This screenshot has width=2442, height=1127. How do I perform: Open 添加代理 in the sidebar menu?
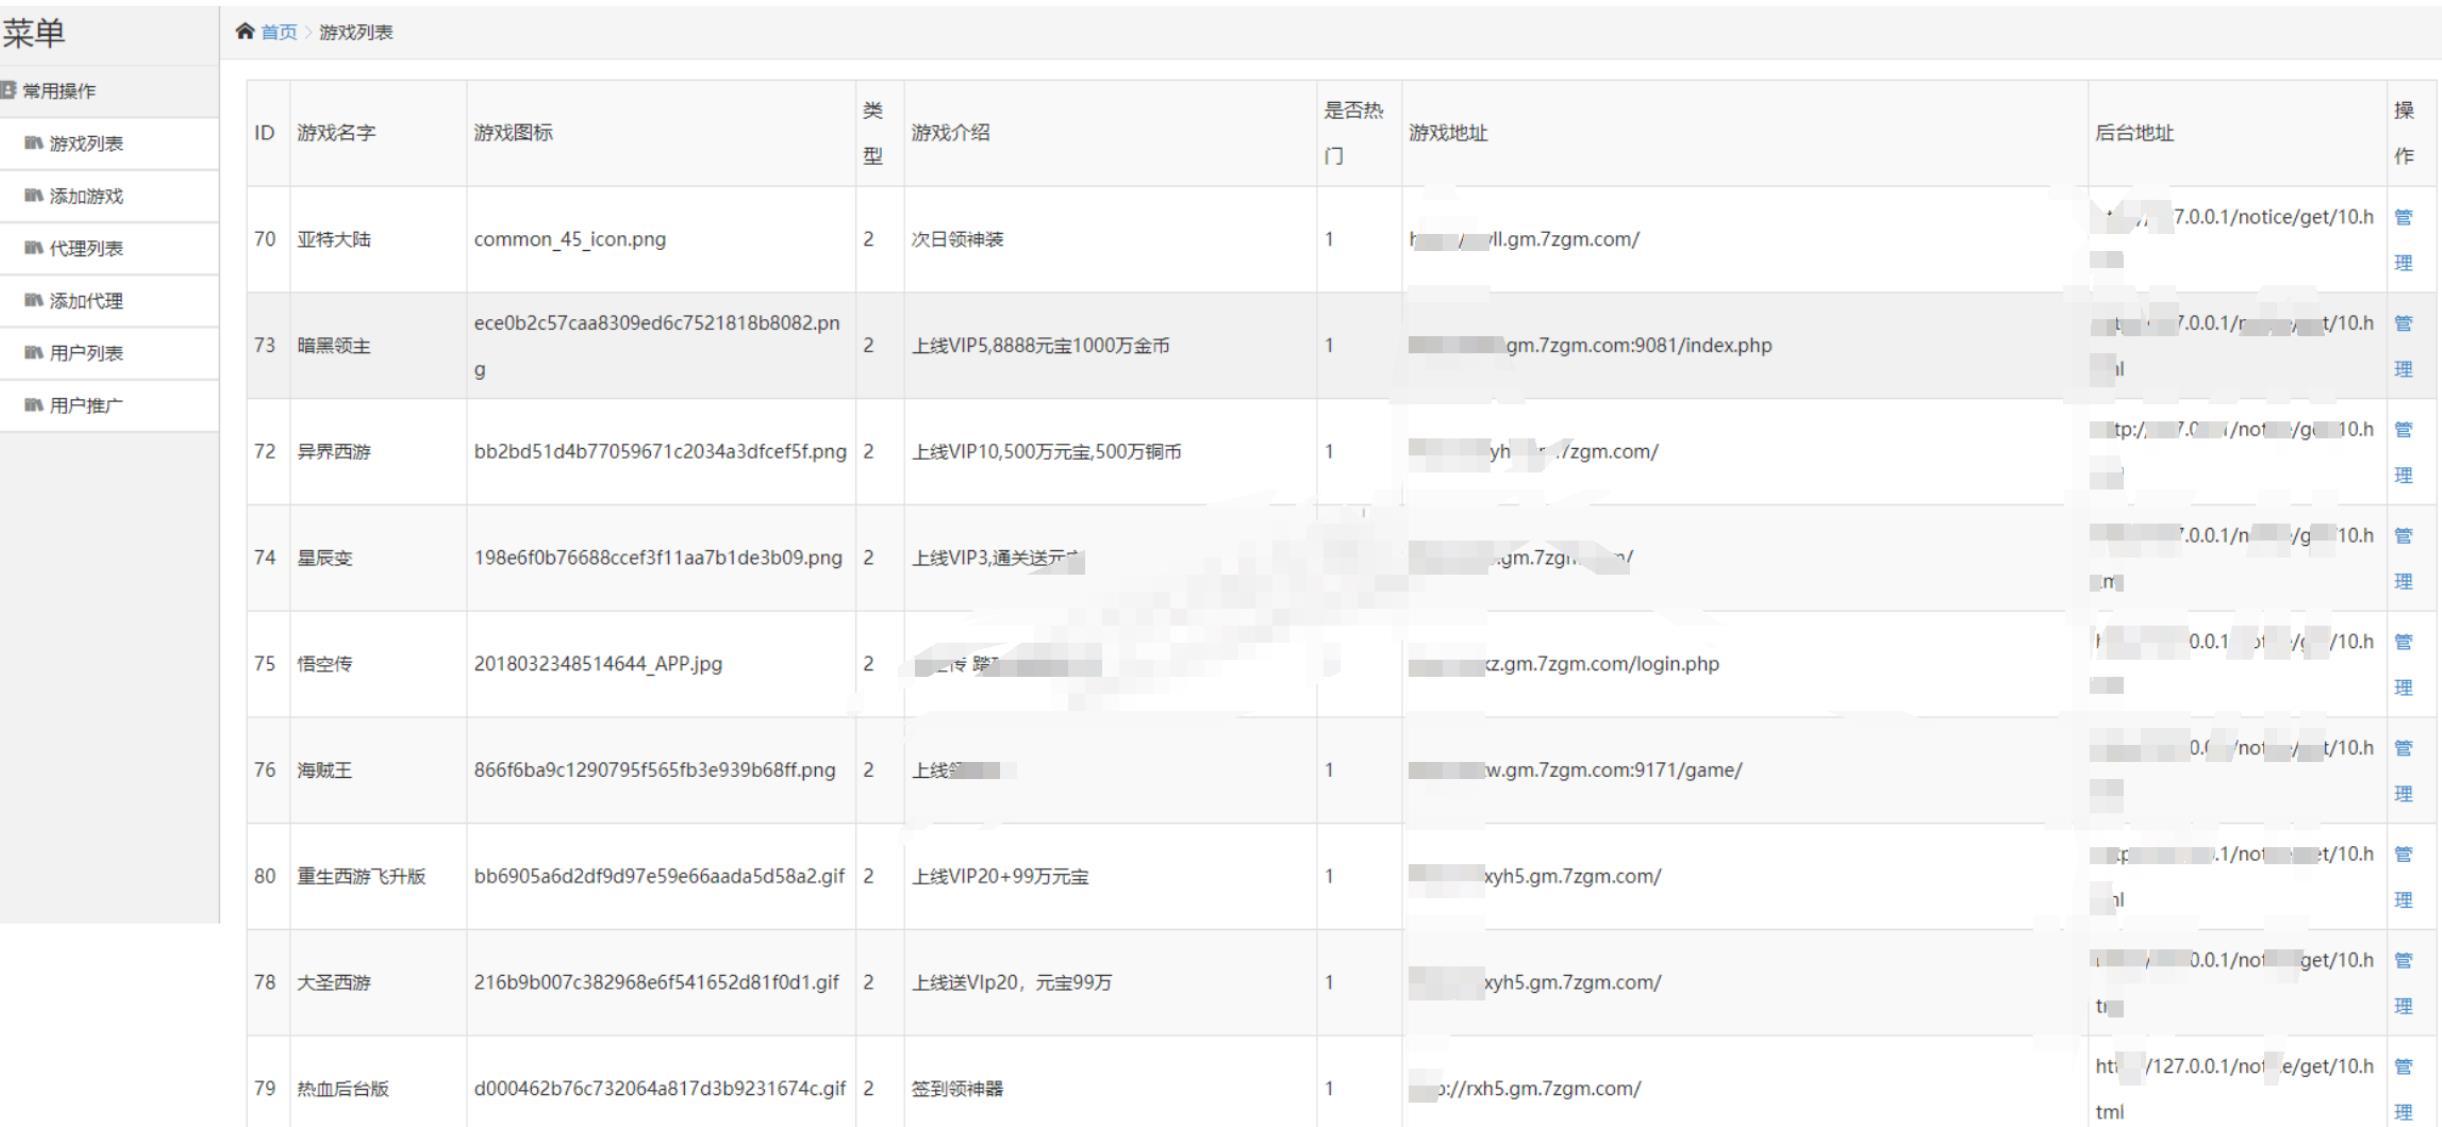109,301
